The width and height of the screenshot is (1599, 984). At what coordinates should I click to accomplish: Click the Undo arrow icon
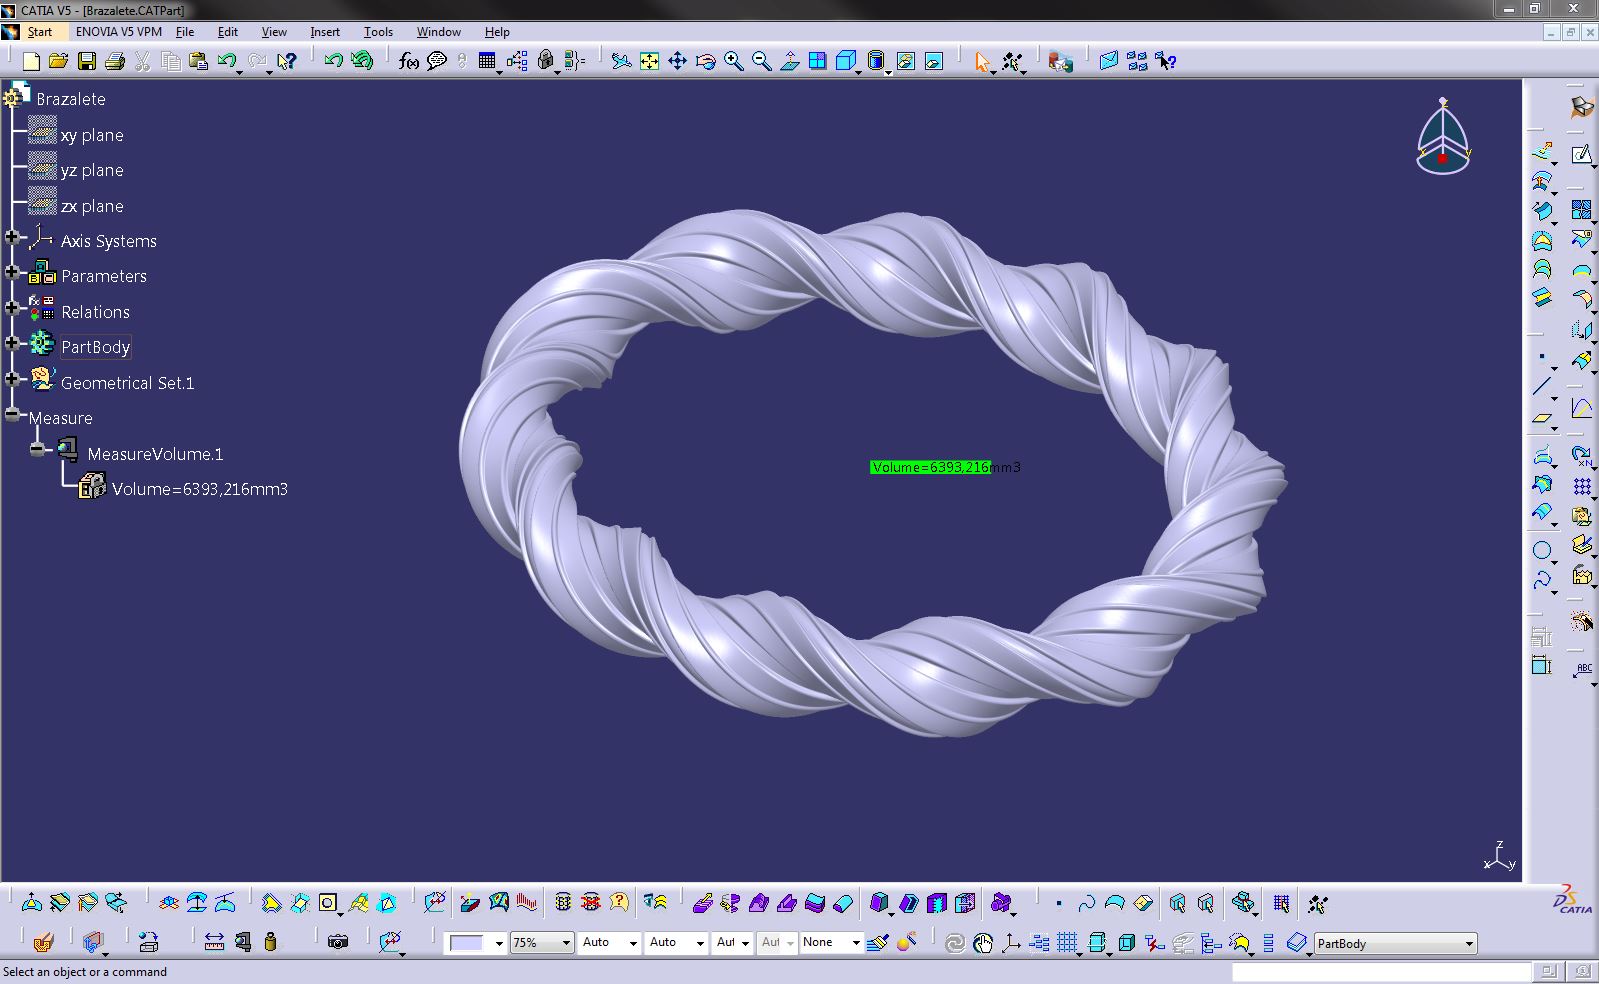226,62
